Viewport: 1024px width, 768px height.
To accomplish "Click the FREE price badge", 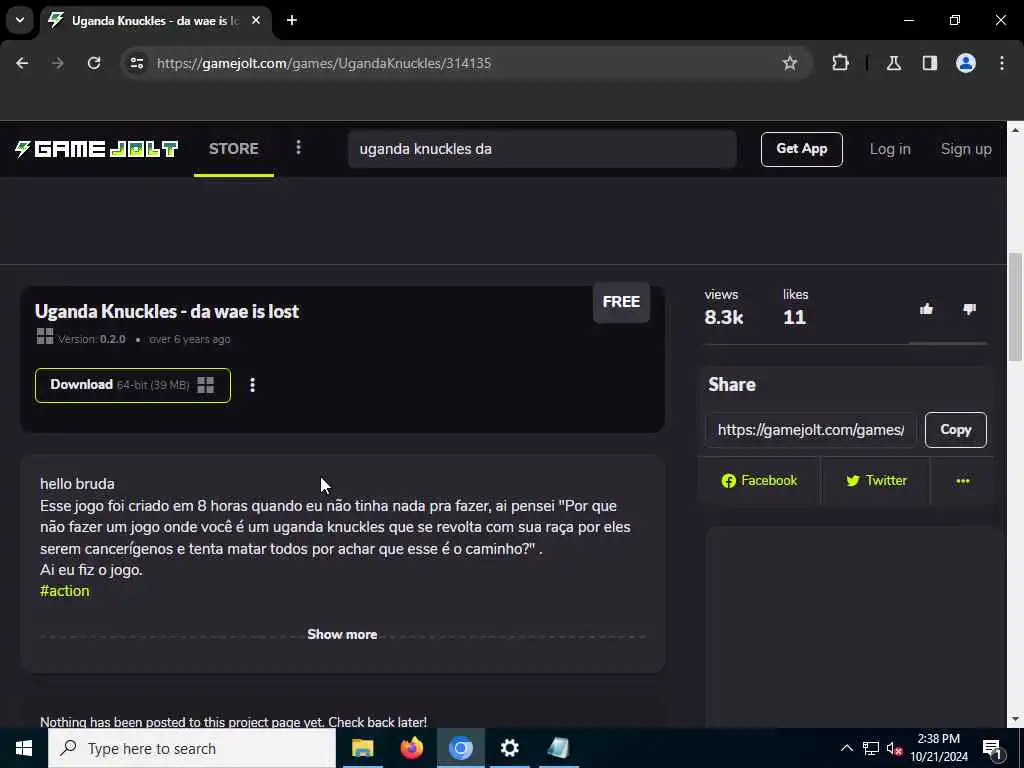I will [621, 302].
